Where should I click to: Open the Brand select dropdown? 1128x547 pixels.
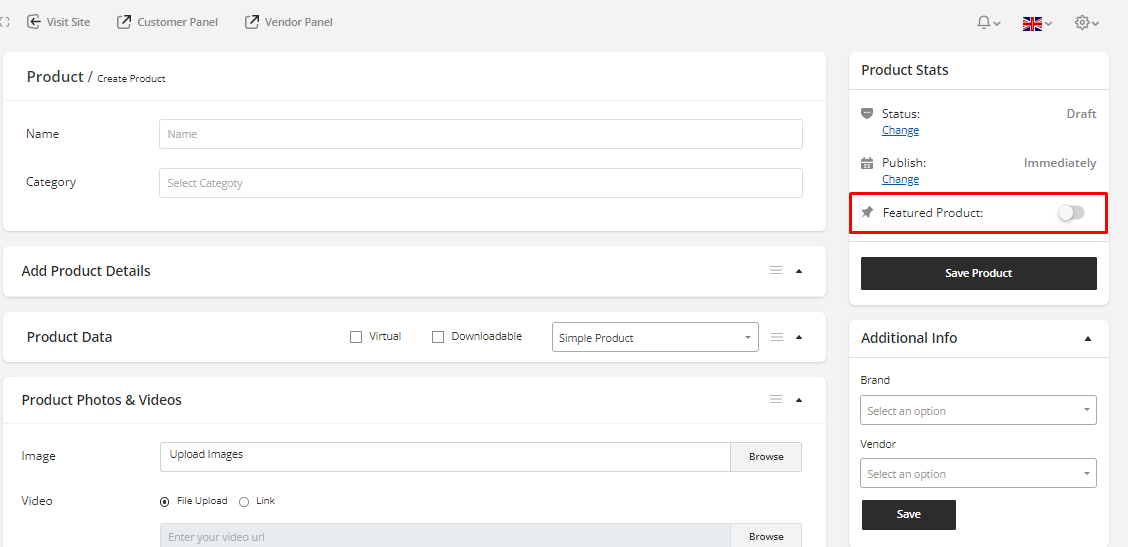tap(977, 410)
